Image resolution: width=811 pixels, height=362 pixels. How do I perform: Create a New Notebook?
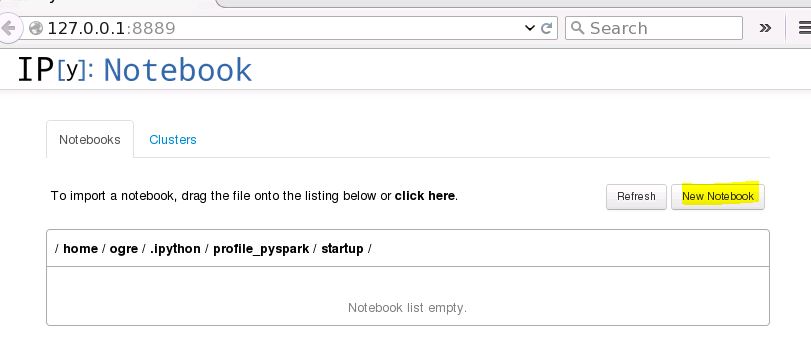click(x=718, y=197)
